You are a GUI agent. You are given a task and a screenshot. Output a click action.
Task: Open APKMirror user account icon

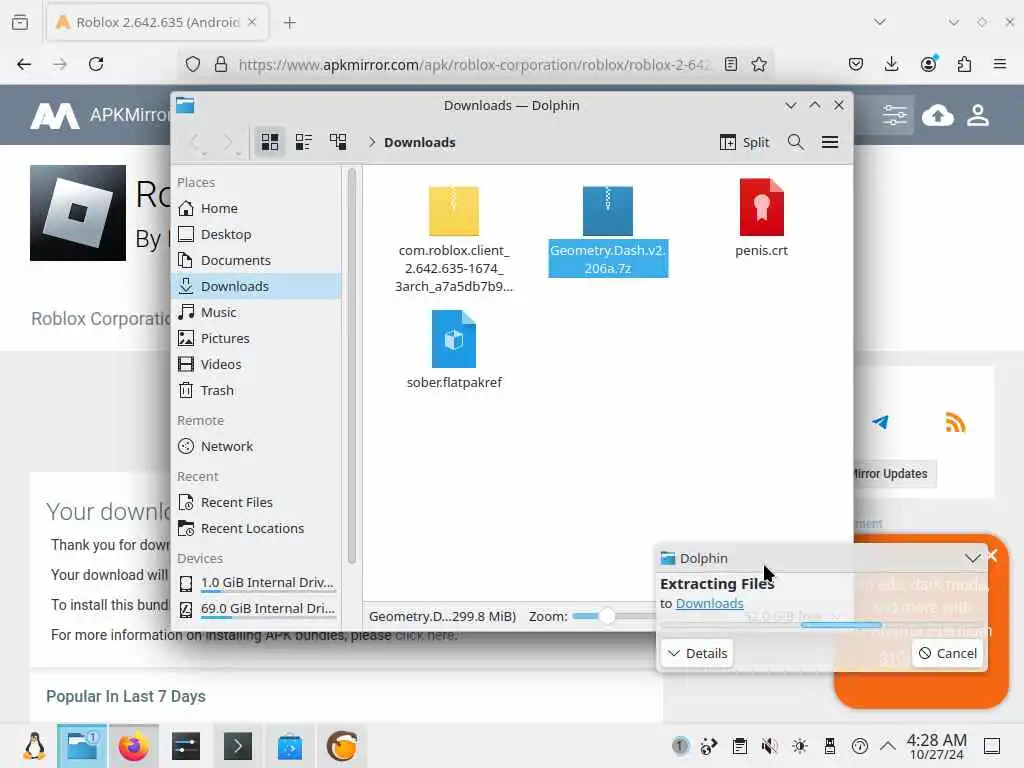tap(978, 116)
